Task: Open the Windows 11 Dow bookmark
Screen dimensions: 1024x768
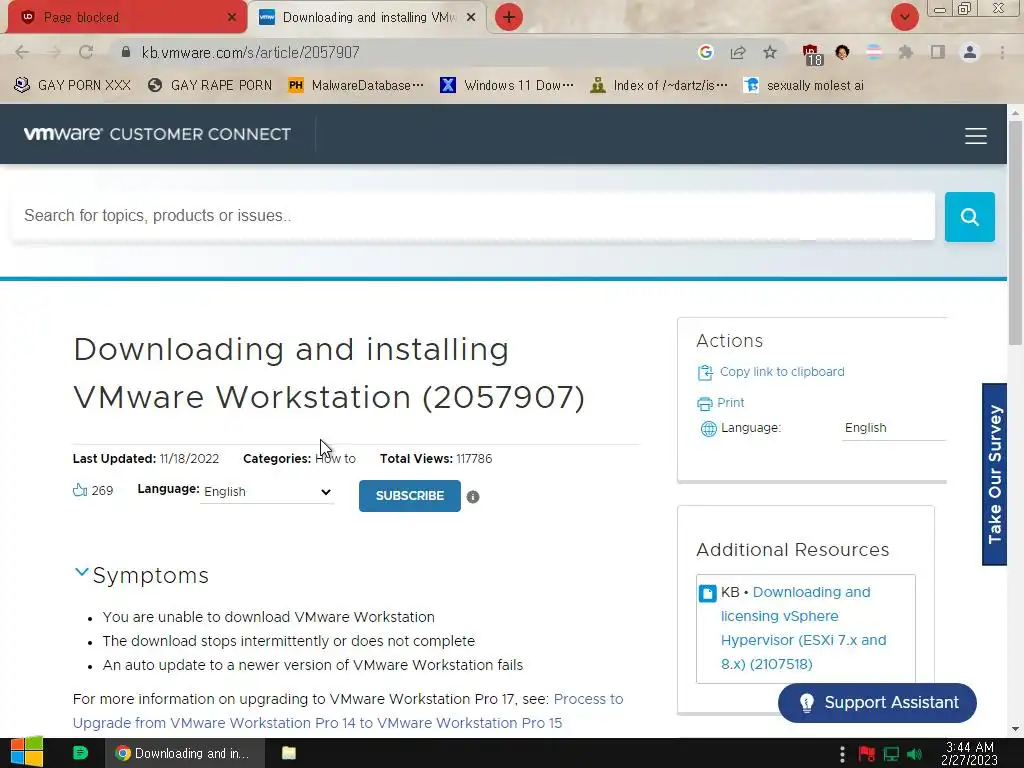Action: [507, 86]
